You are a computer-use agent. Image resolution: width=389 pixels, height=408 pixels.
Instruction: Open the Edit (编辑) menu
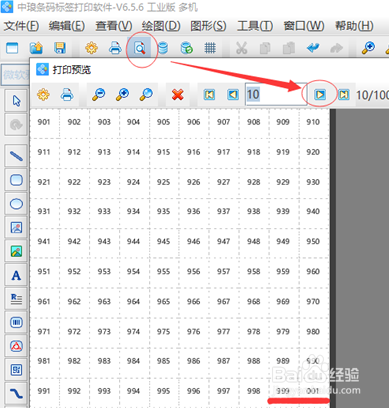pyautogui.click(x=66, y=26)
